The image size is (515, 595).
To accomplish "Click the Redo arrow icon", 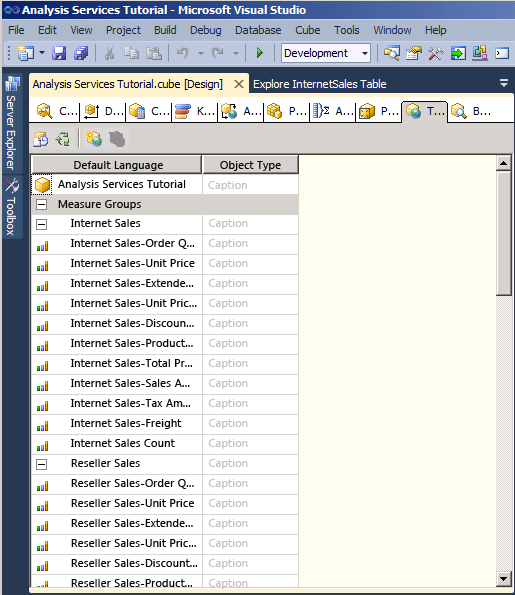I will pos(217,53).
